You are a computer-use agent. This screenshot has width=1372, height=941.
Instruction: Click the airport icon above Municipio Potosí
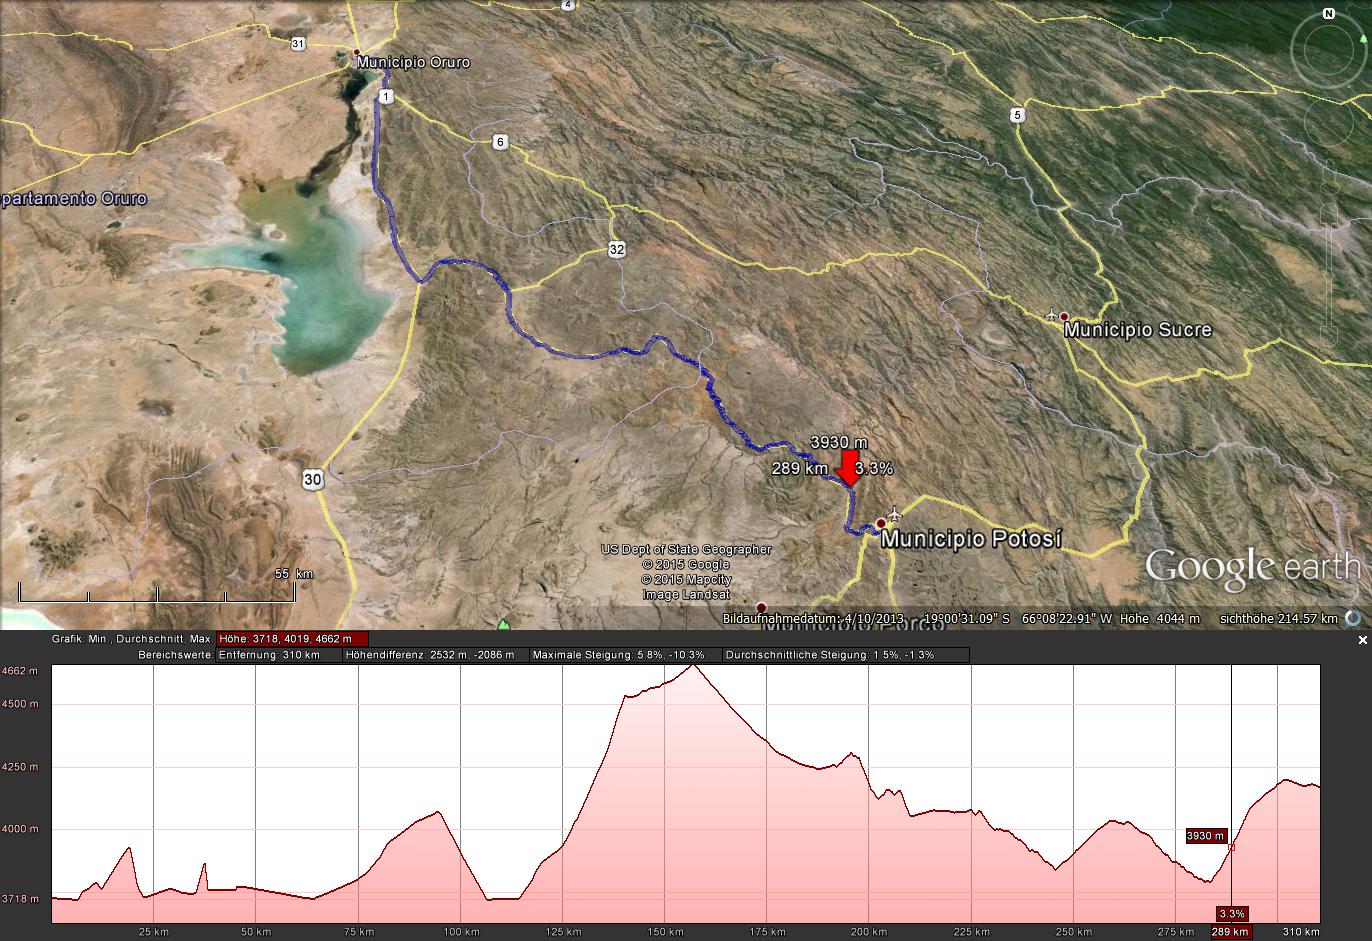[894, 515]
